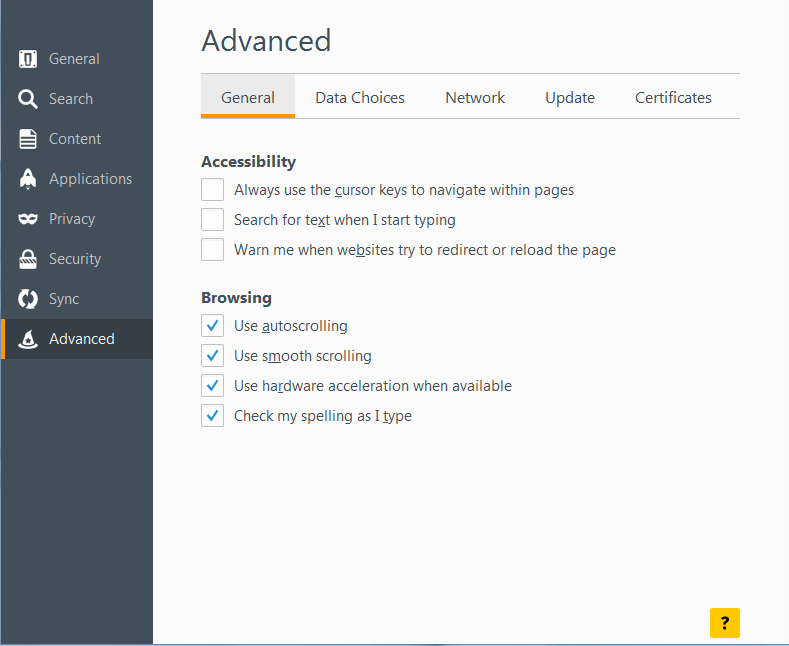Switch to the Update tab

pyautogui.click(x=570, y=97)
